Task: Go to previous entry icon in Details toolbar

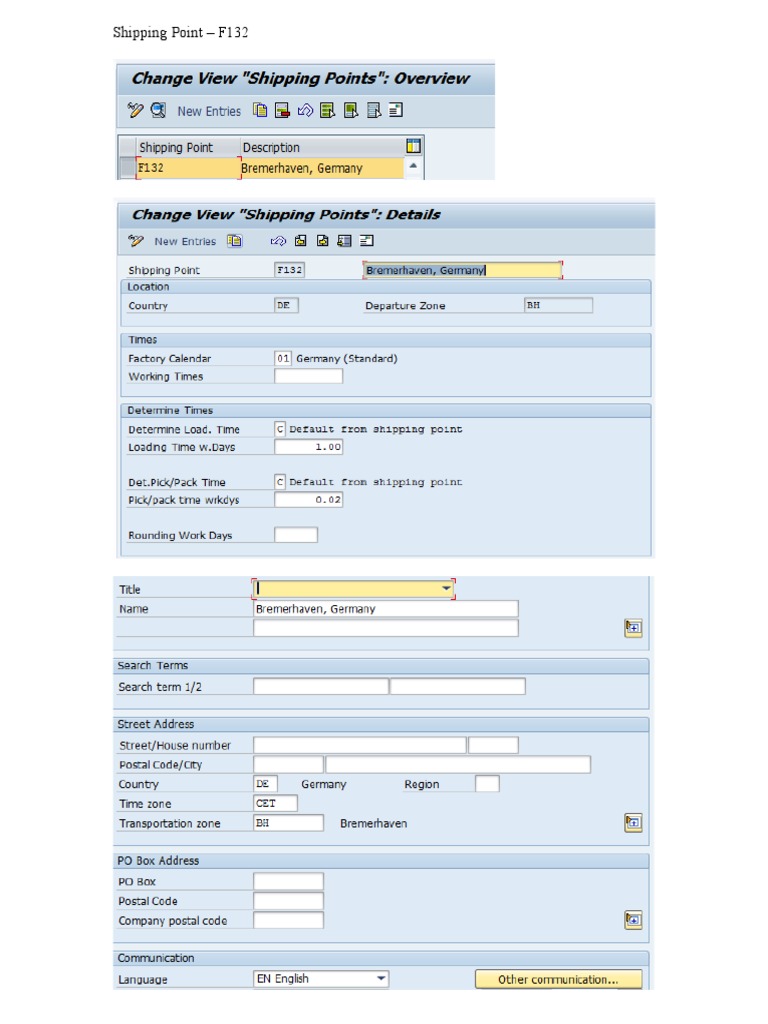Action: [300, 241]
